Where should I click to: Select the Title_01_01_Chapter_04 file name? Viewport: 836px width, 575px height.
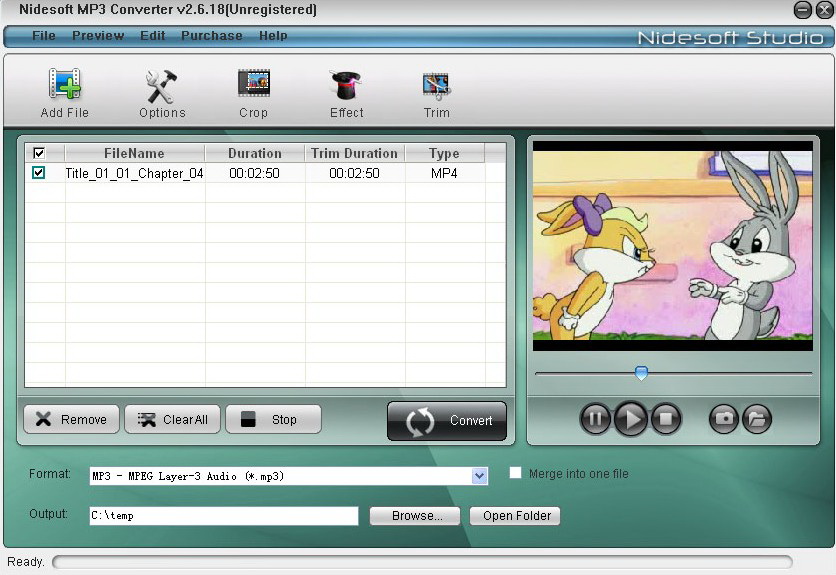(134, 173)
